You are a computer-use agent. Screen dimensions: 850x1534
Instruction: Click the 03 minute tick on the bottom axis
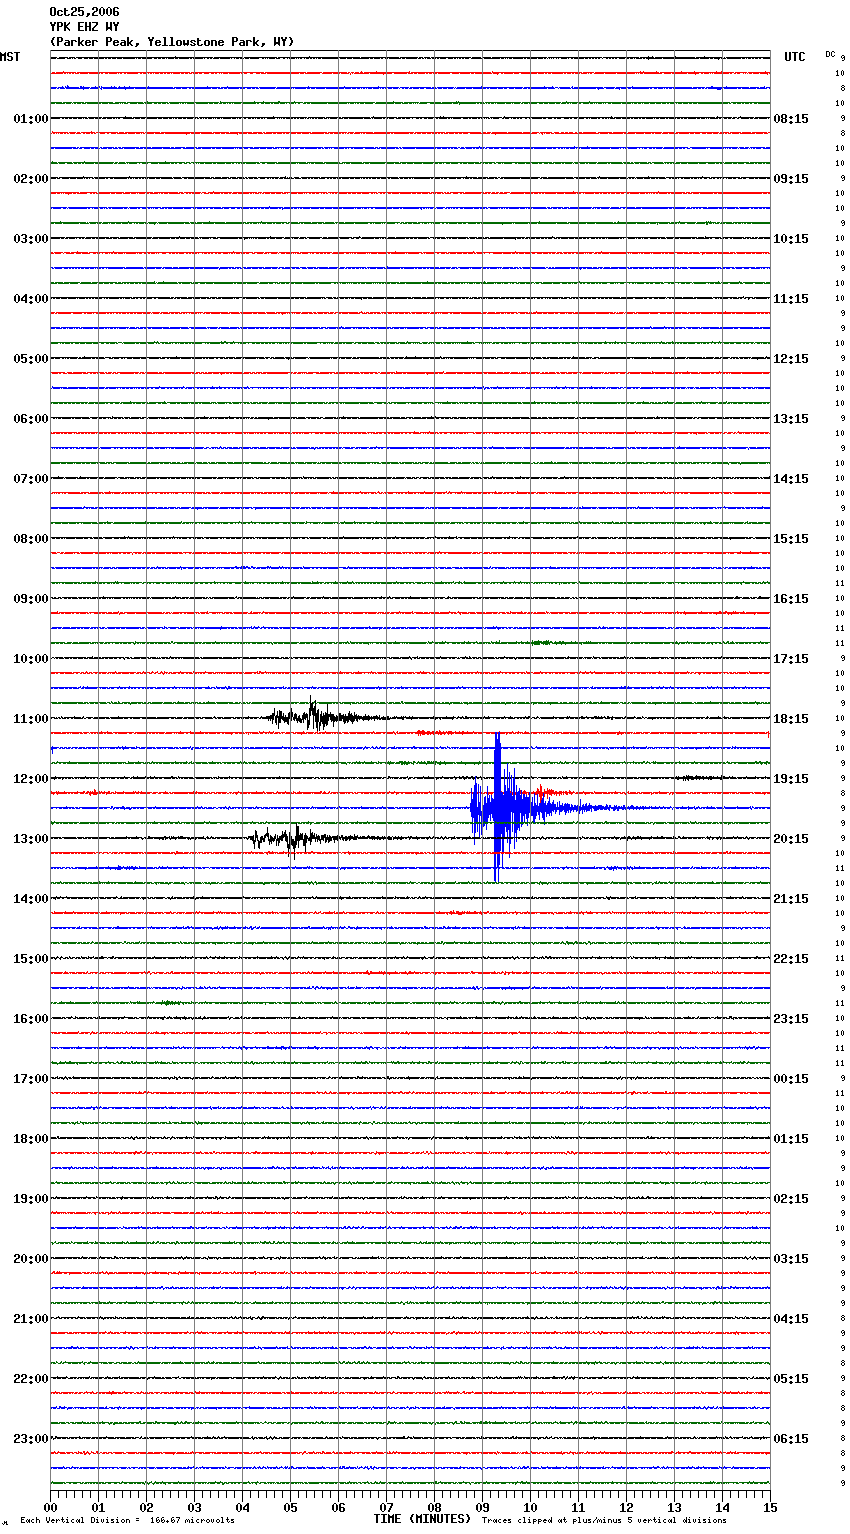point(194,1507)
